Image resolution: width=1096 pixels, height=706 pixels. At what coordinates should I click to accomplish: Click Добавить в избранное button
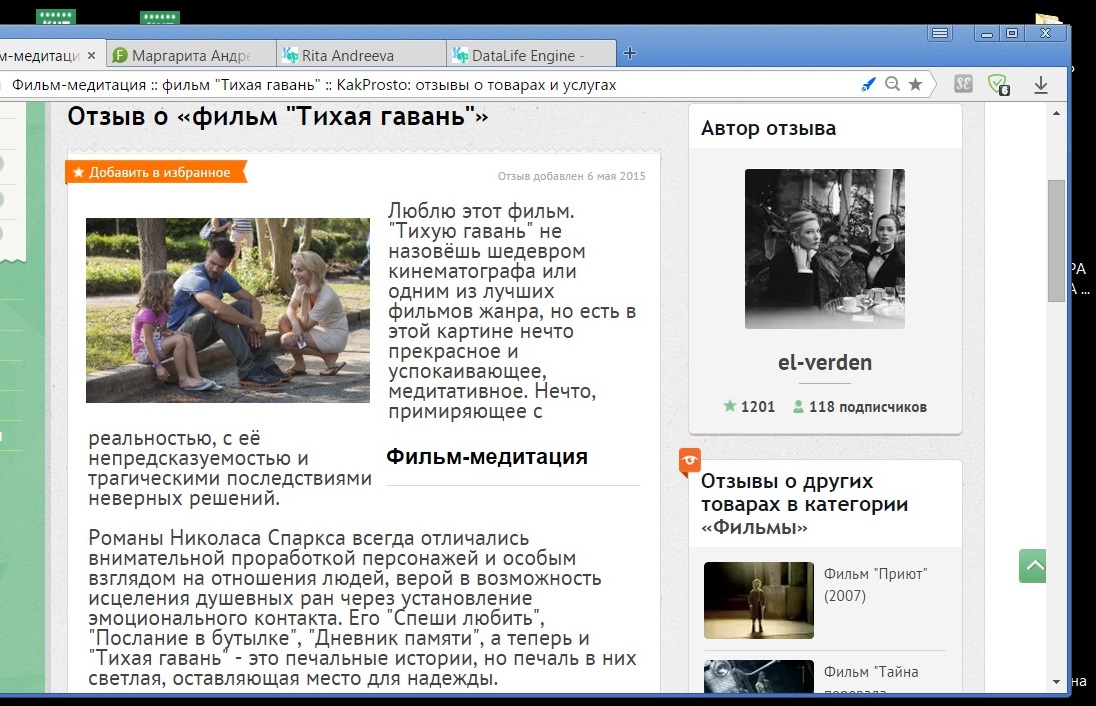[156, 172]
